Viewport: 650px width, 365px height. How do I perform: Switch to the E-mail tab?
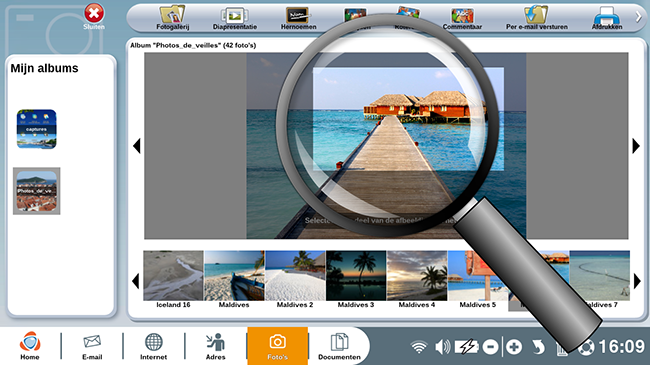pyautogui.click(x=92, y=347)
